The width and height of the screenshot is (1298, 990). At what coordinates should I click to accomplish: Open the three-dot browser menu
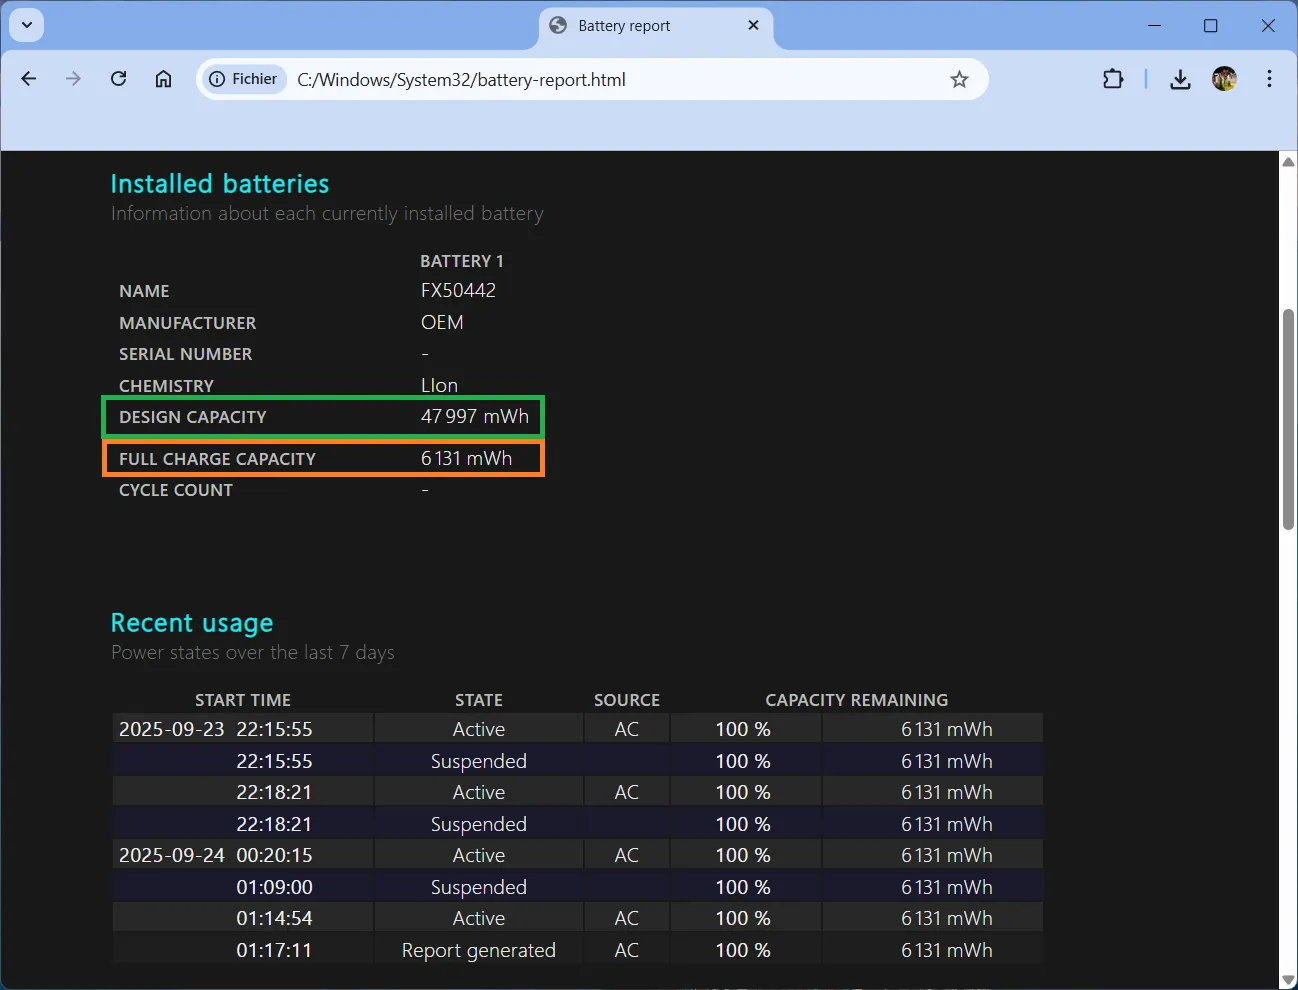point(1269,79)
